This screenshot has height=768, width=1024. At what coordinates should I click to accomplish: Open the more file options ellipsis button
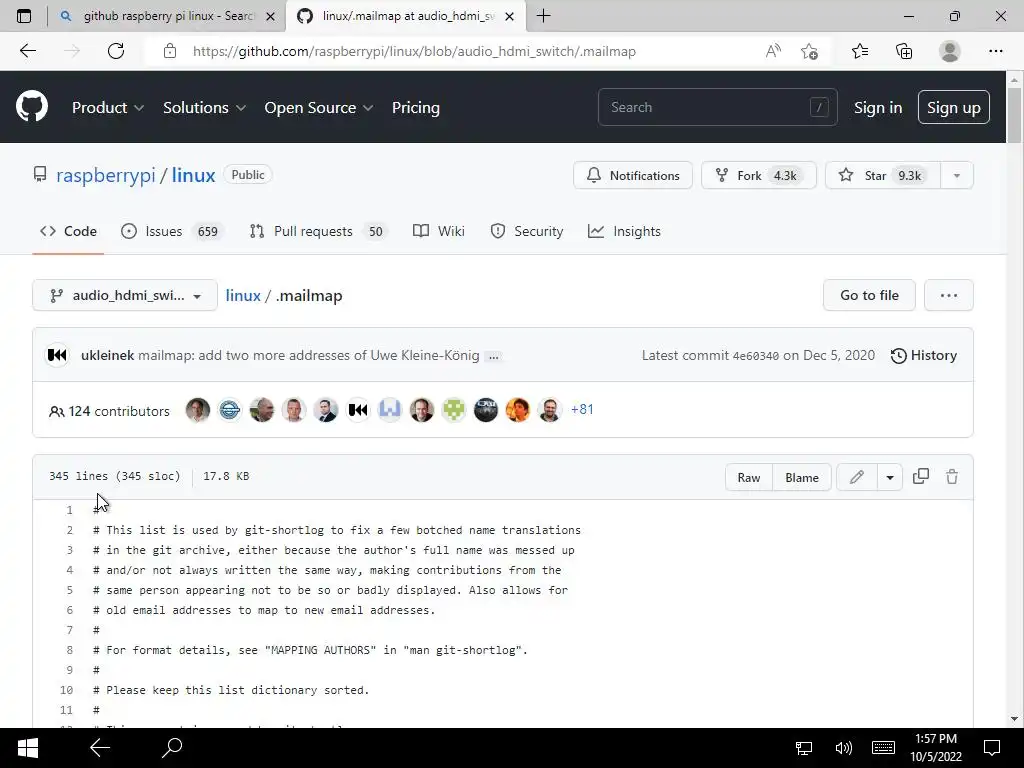pos(949,295)
